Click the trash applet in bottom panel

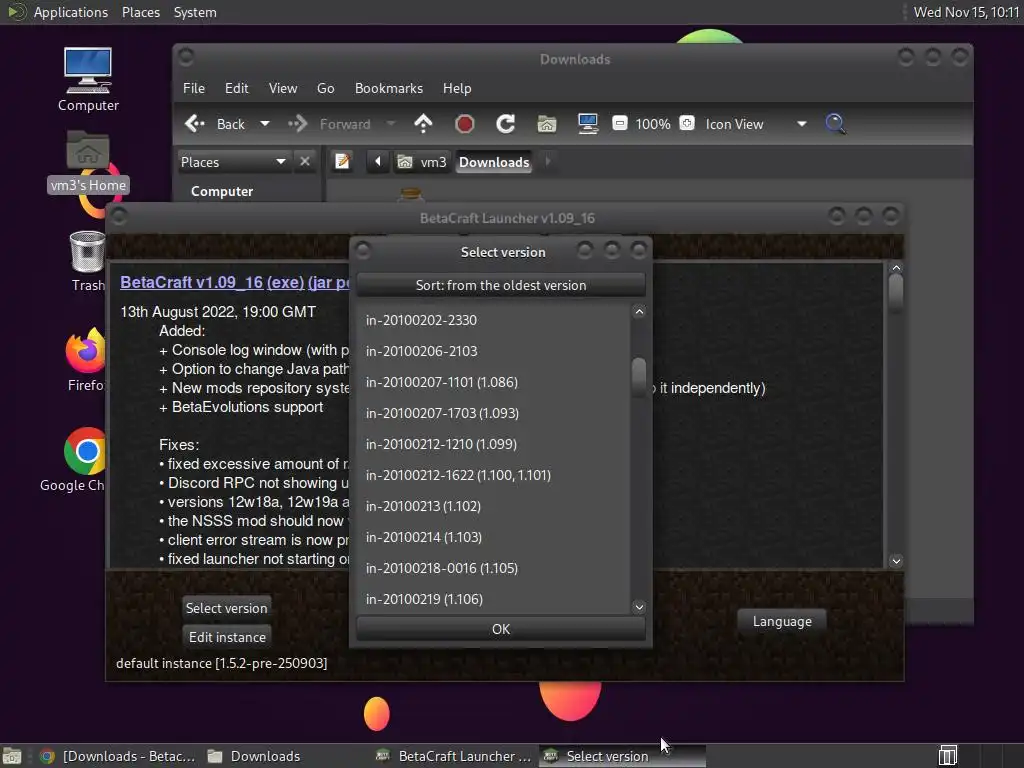(948, 756)
